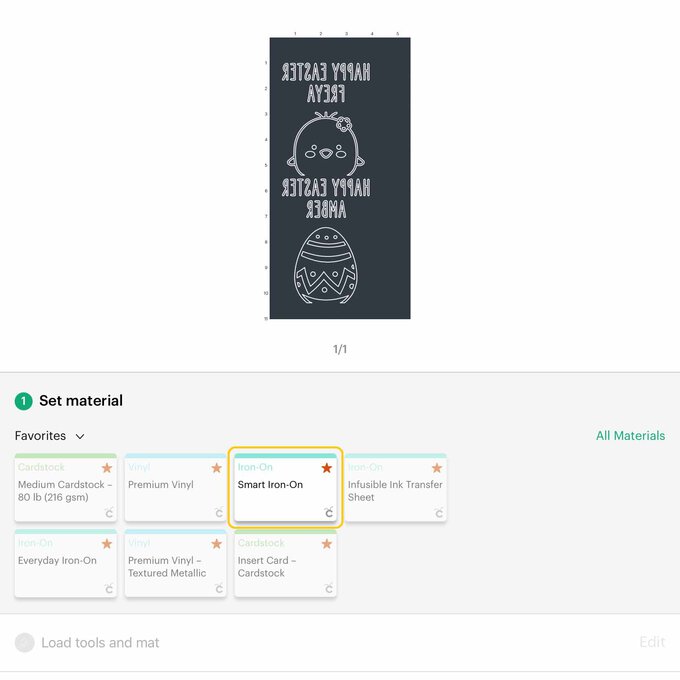Click the Premium Vinyl Textured Metallic star
This screenshot has width=680, height=680.
point(217,544)
